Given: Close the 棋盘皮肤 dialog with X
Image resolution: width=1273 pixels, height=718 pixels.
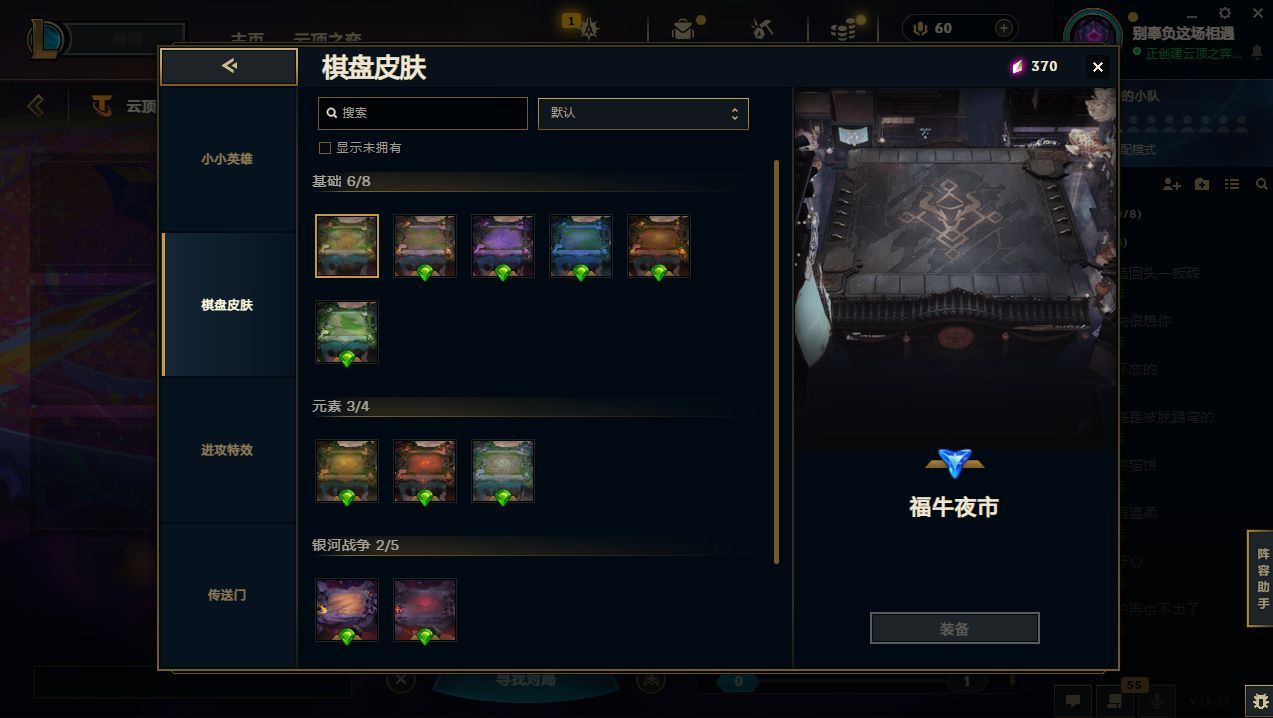Looking at the screenshot, I should click(1098, 67).
